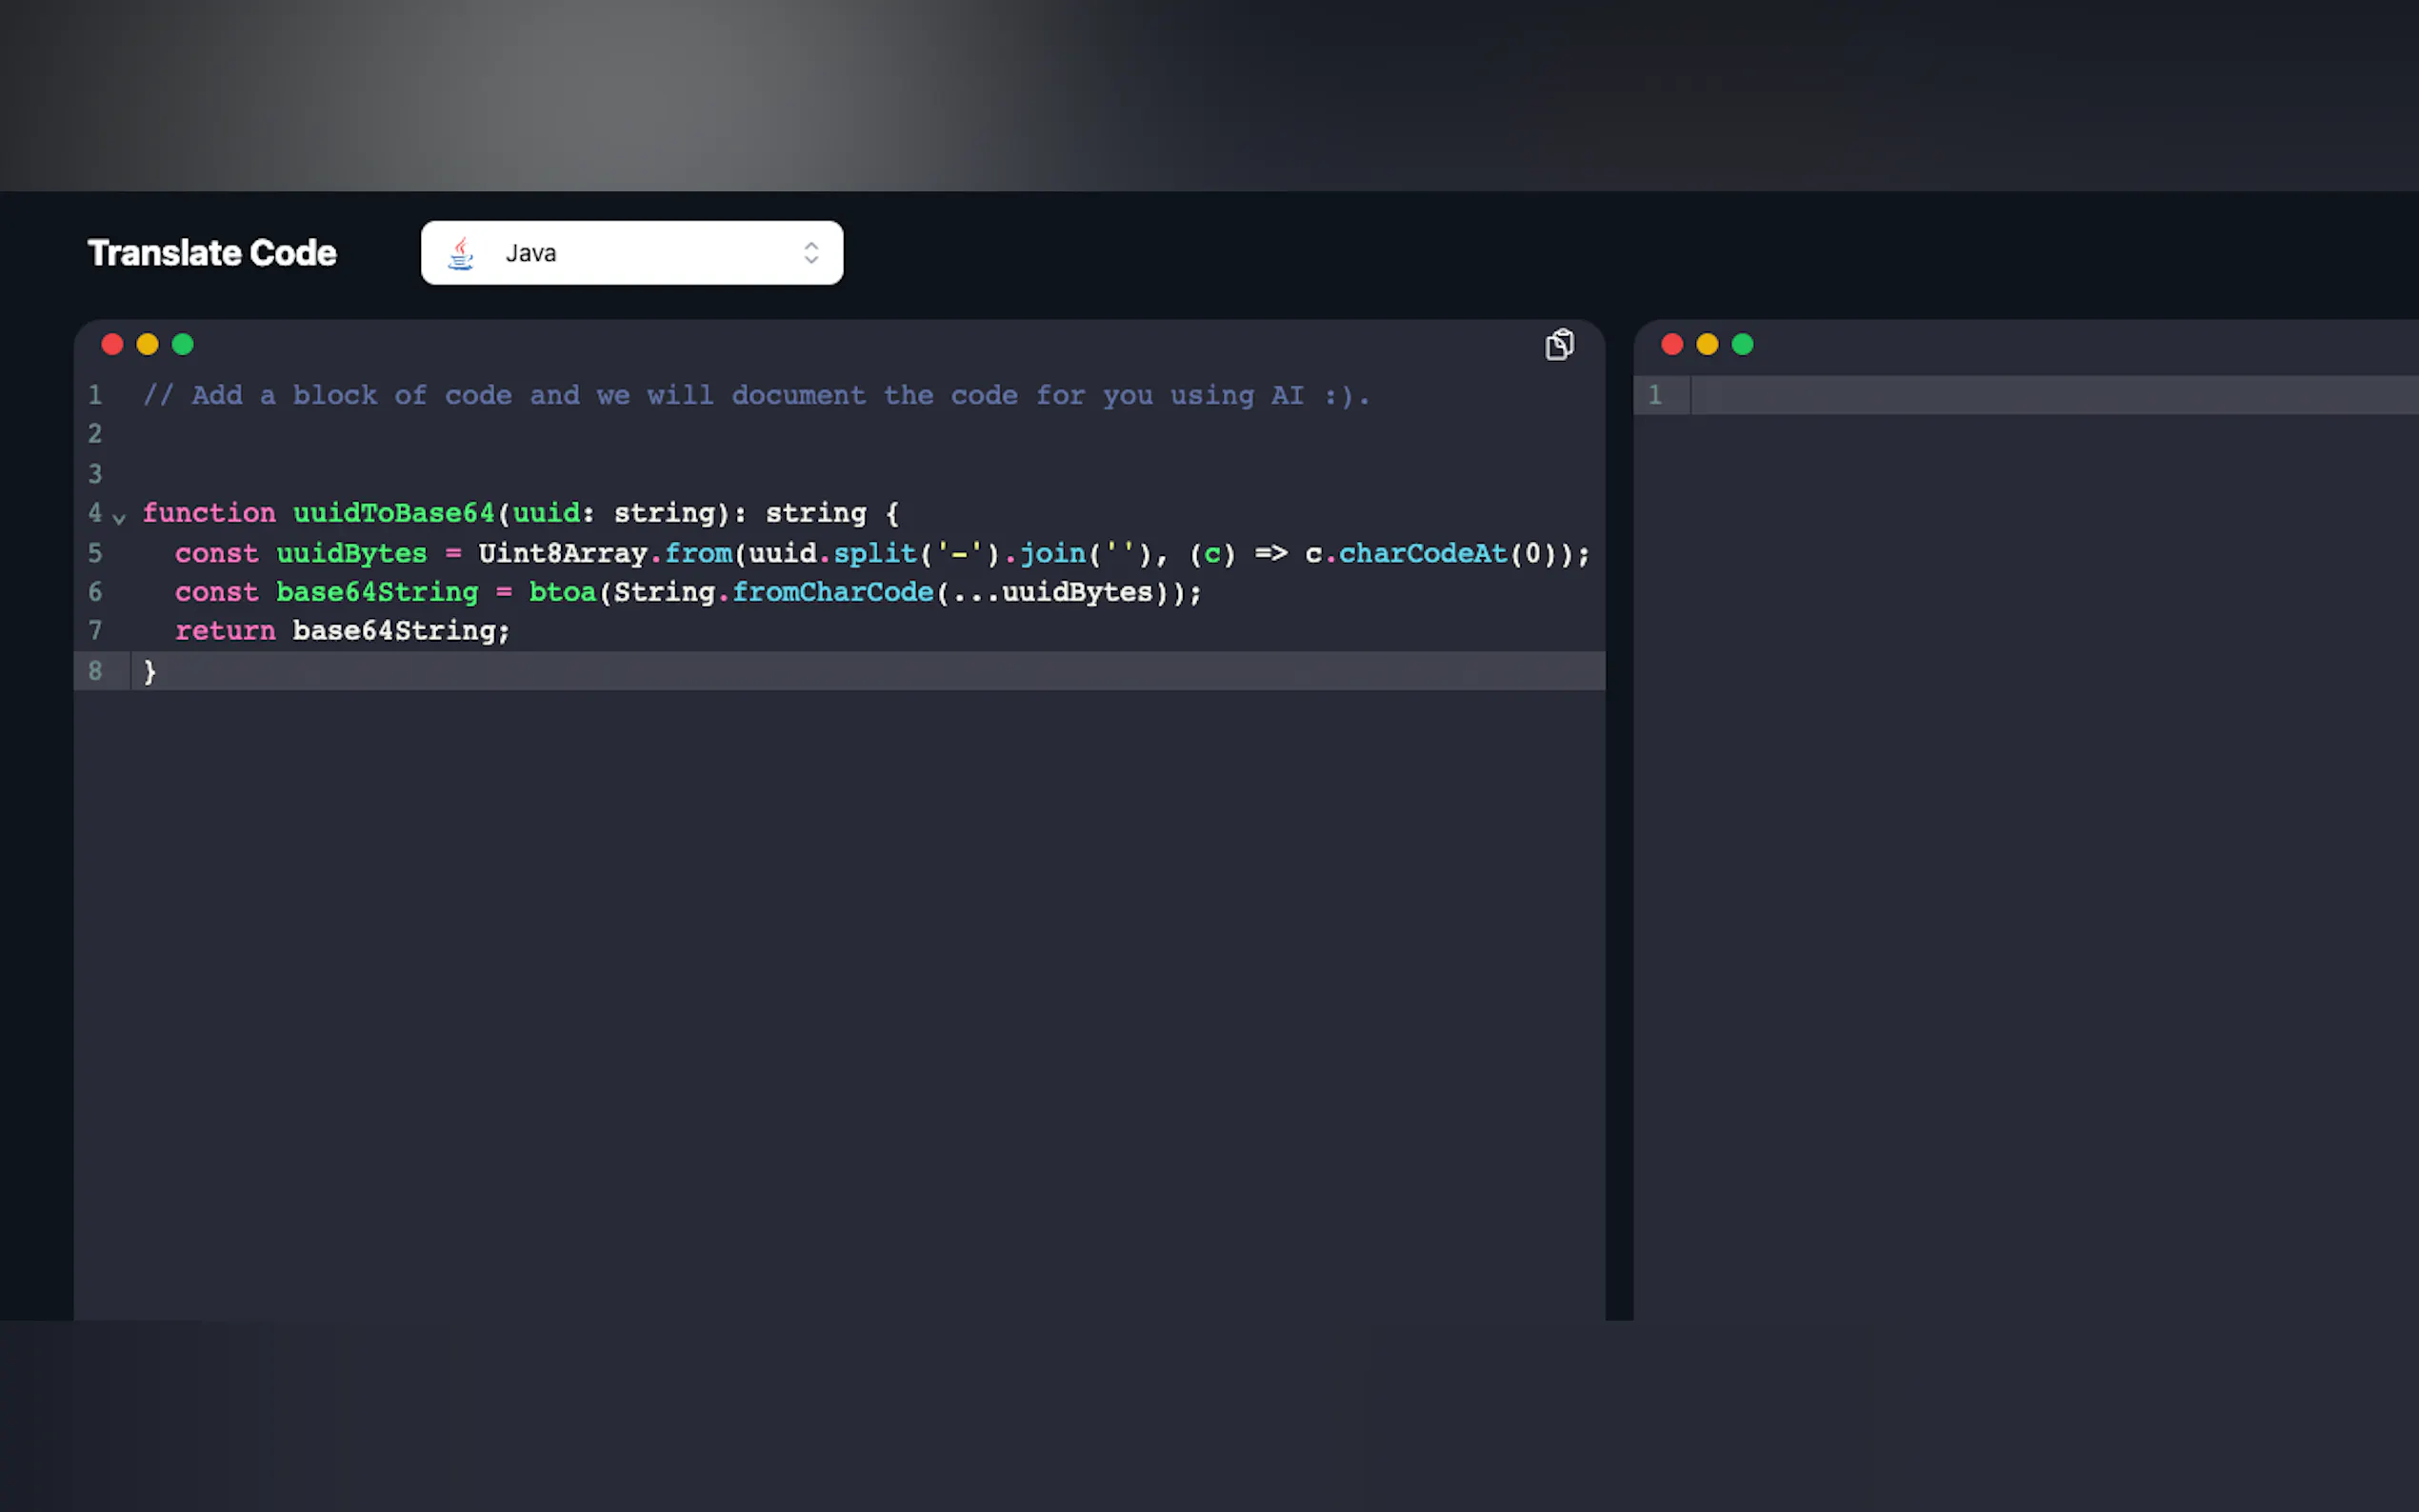Click red dot in right output panel
Image resolution: width=2419 pixels, height=1512 pixels.
point(1671,344)
